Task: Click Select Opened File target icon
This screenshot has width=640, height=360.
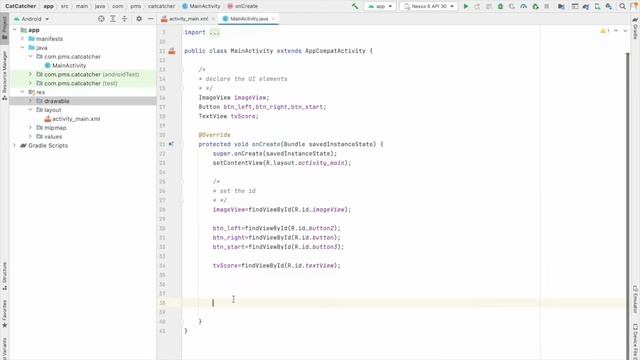Action: [x=101, y=19]
